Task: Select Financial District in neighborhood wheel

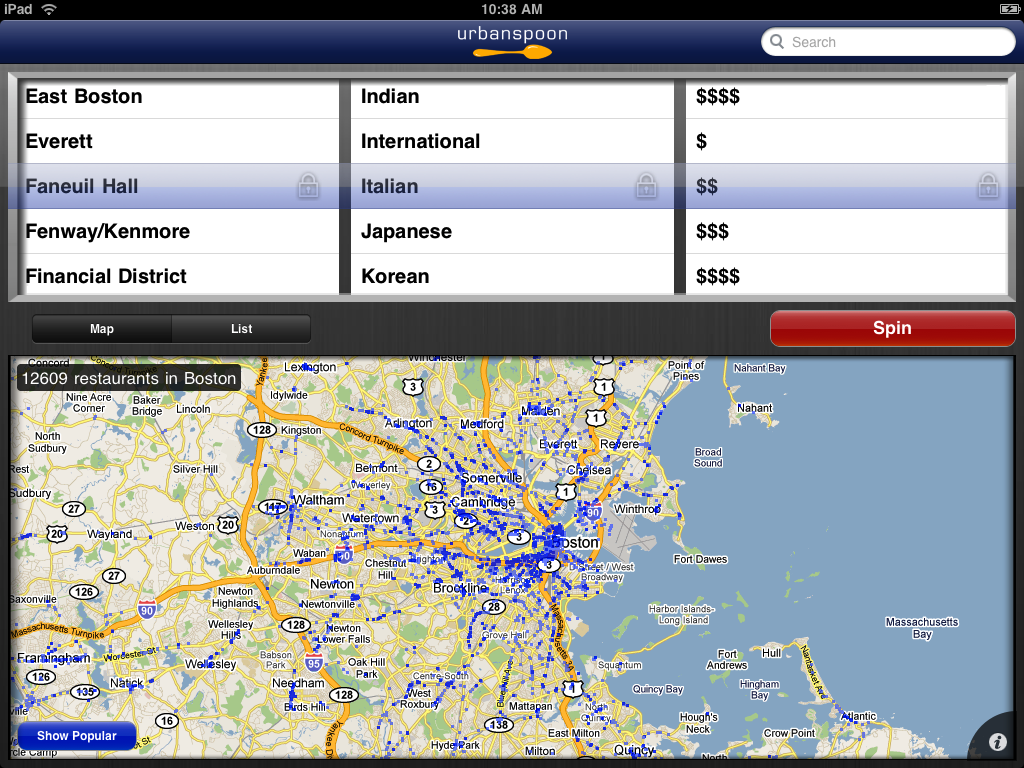Action: coord(106,276)
